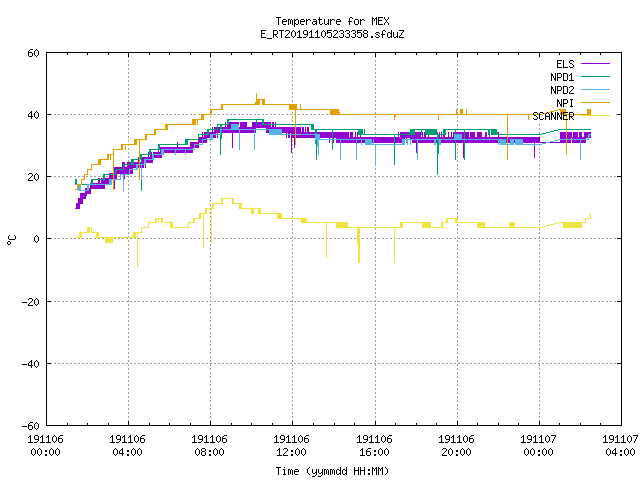
Task: Click the SCANNER legend label
Action: tap(553, 116)
